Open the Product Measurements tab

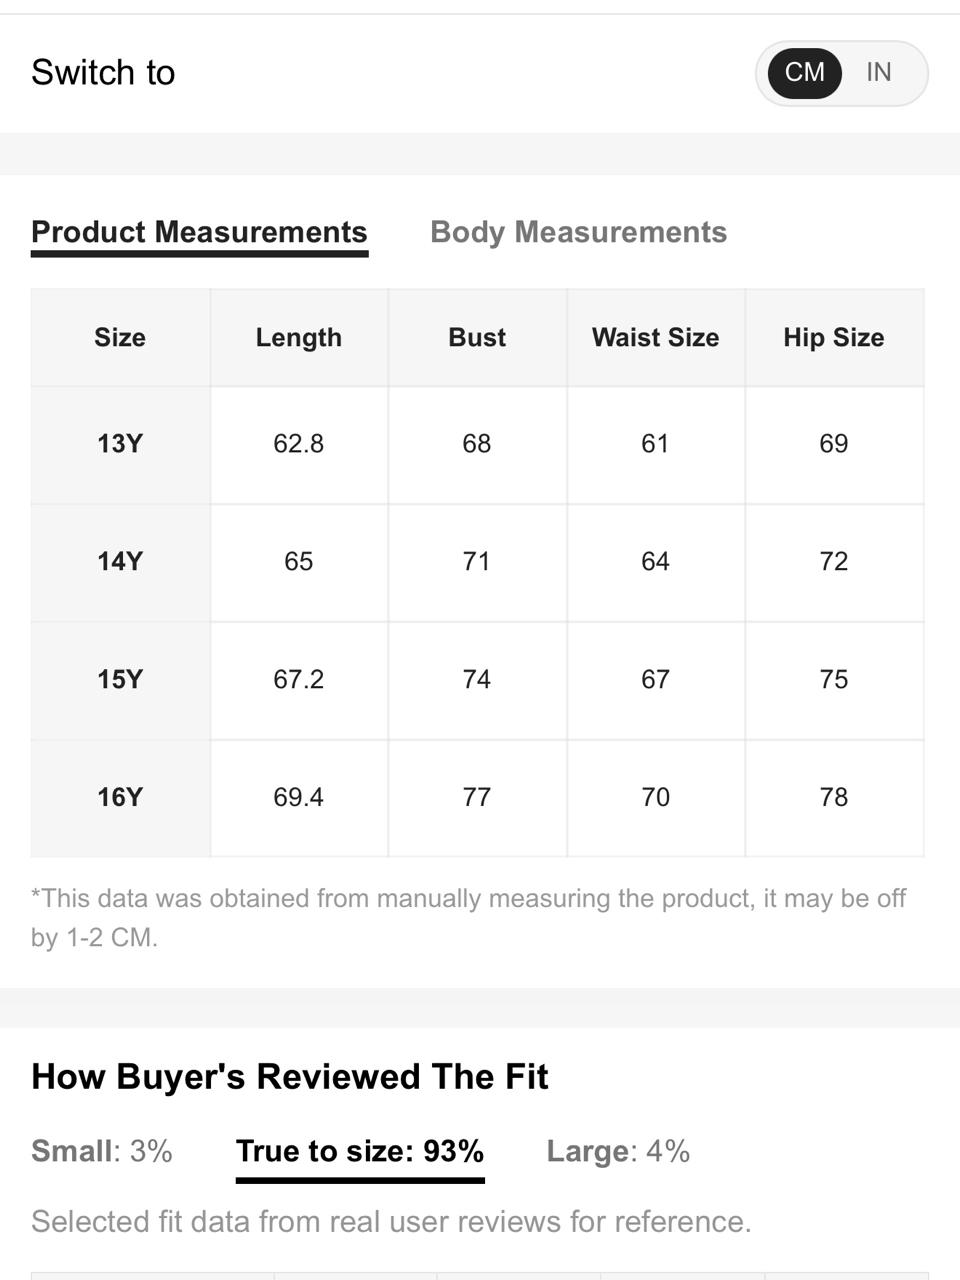pos(199,233)
